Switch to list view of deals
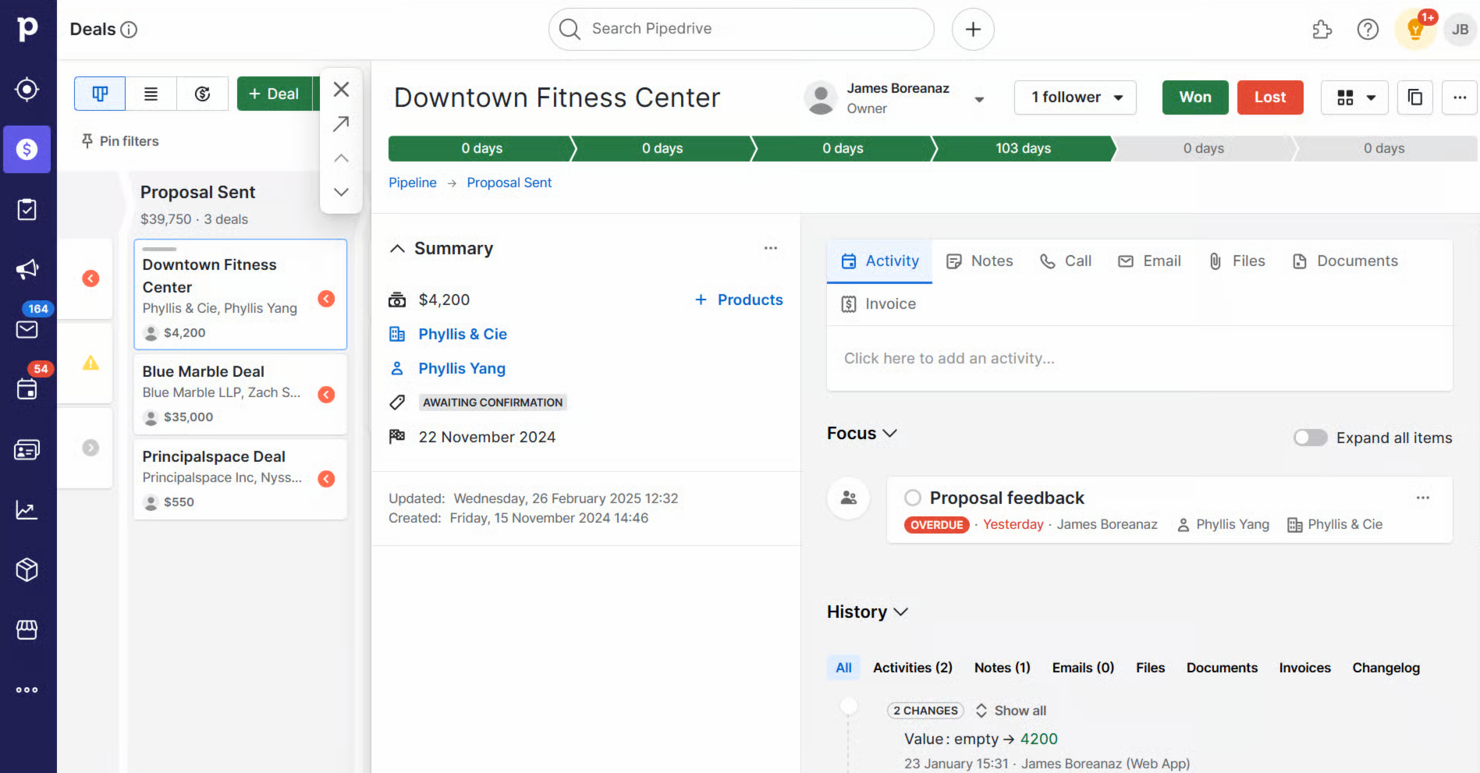The height and width of the screenshot is (773, 1480). pyautogui.click(x=151, y=93)
